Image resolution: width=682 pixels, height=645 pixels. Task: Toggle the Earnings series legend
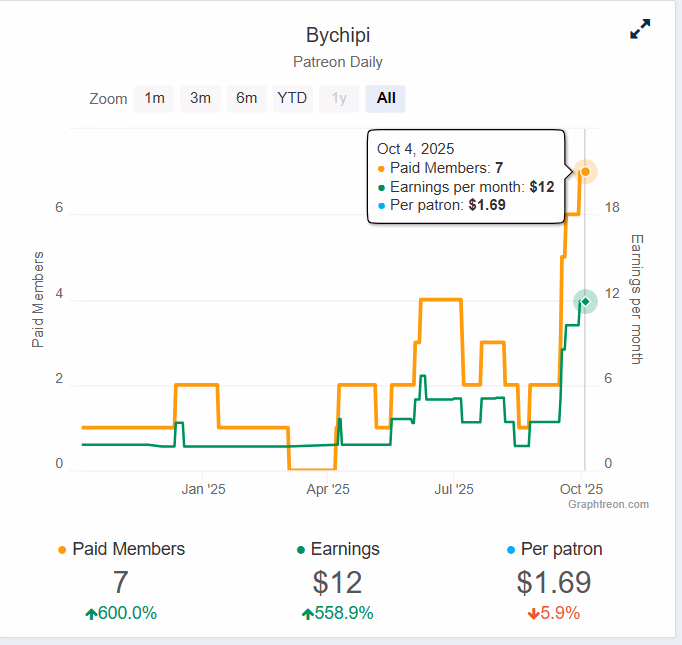pyautogui.click(x=338, y=549)
